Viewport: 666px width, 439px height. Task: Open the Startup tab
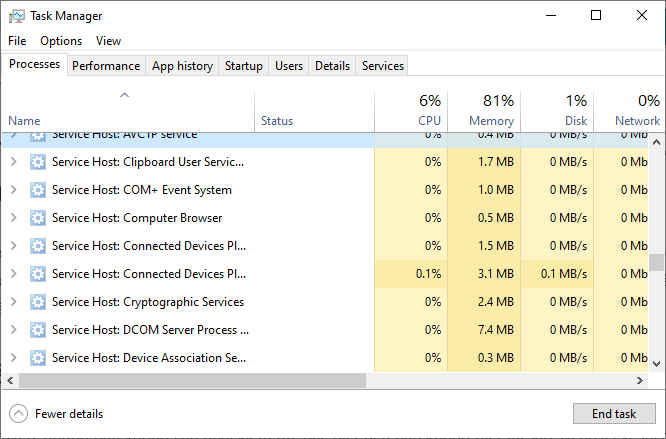pyautogui.click(x=243, y=66)
